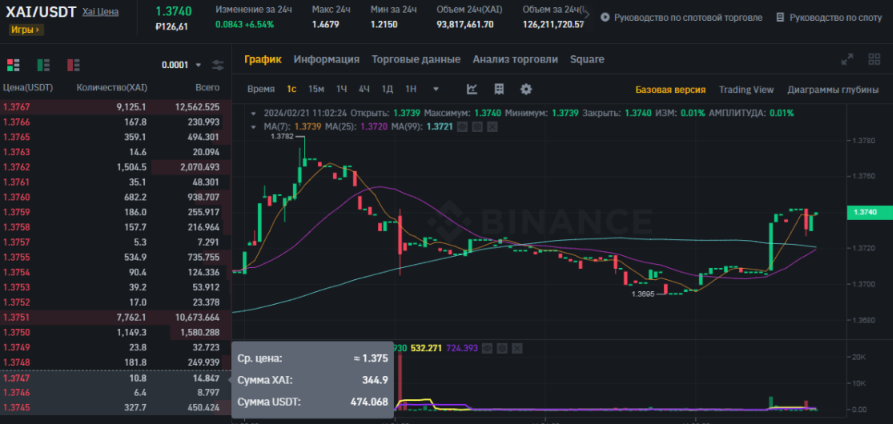Viewport: 893px width, 424px height.
Task: Click quantity 9,125.1 in order book
Action: coord(132,107)
